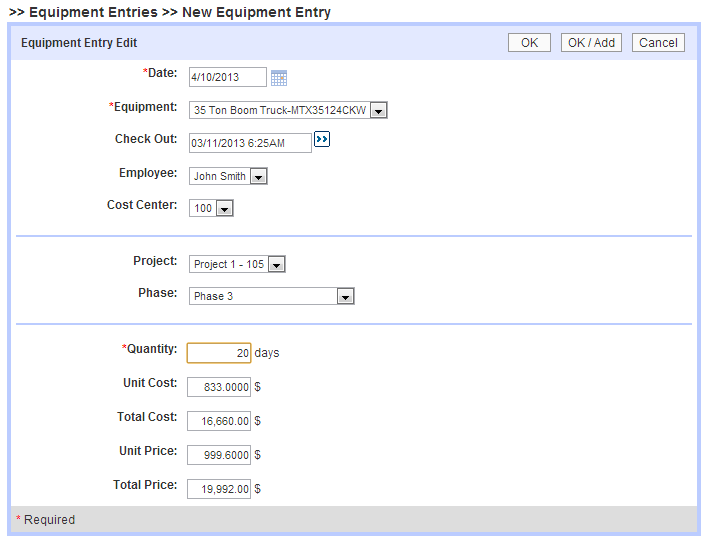Click the Check Out arrow icon
The height and width of the screenshot is (541, 708).
pyautogui.click(x=321, y=141)
